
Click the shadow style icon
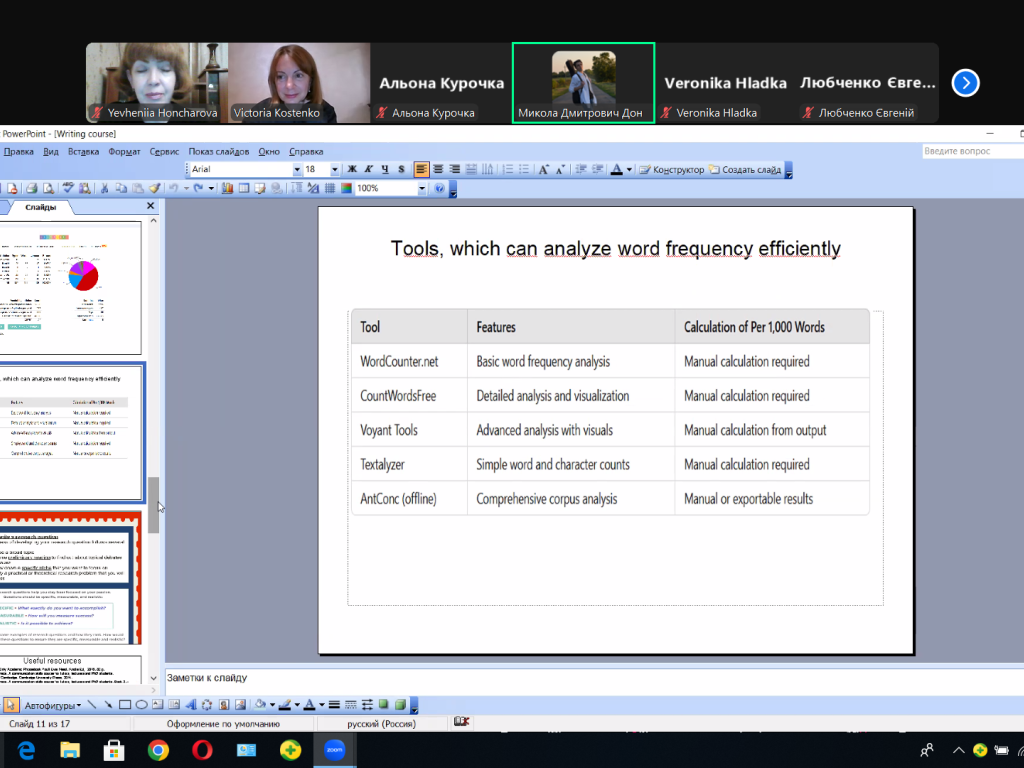point(383,705)
